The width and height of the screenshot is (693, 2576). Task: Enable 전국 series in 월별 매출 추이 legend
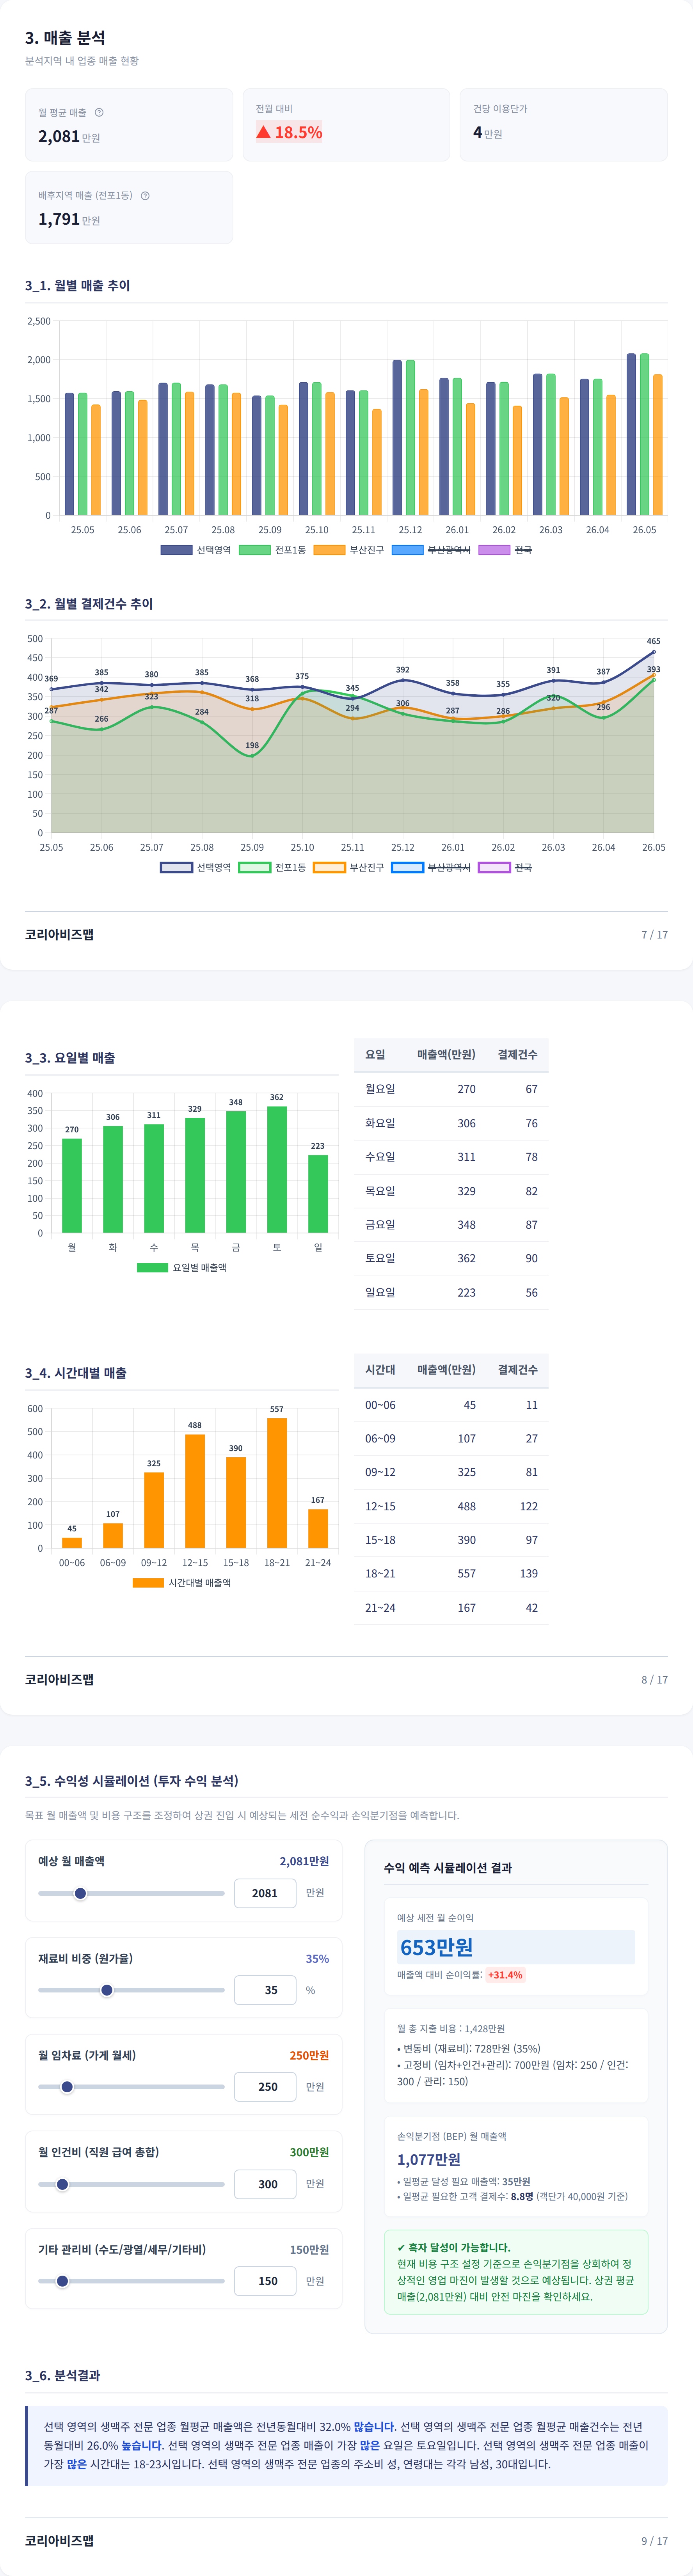click(x=505, y=550)
